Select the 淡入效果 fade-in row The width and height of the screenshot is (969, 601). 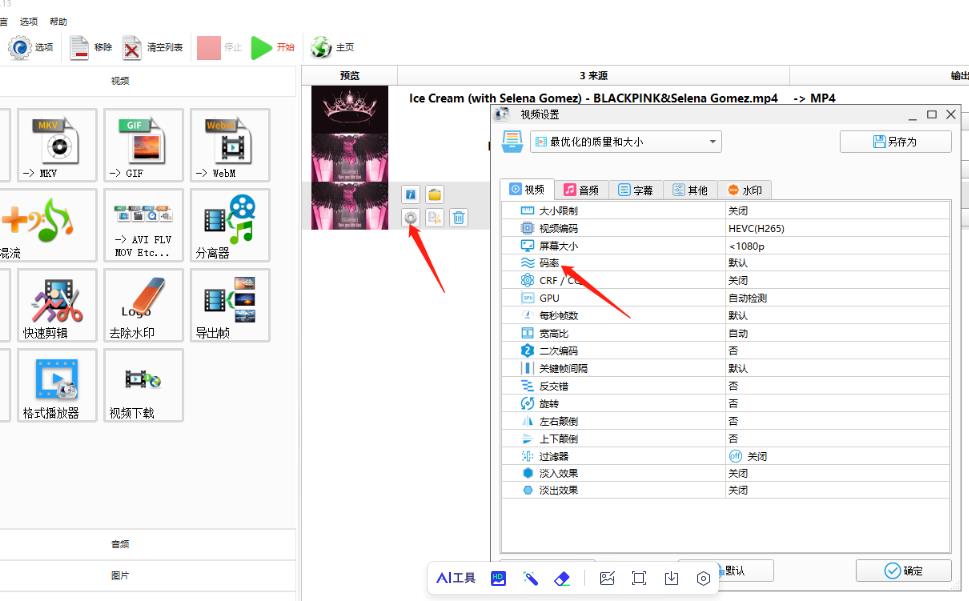coord(726,474)
